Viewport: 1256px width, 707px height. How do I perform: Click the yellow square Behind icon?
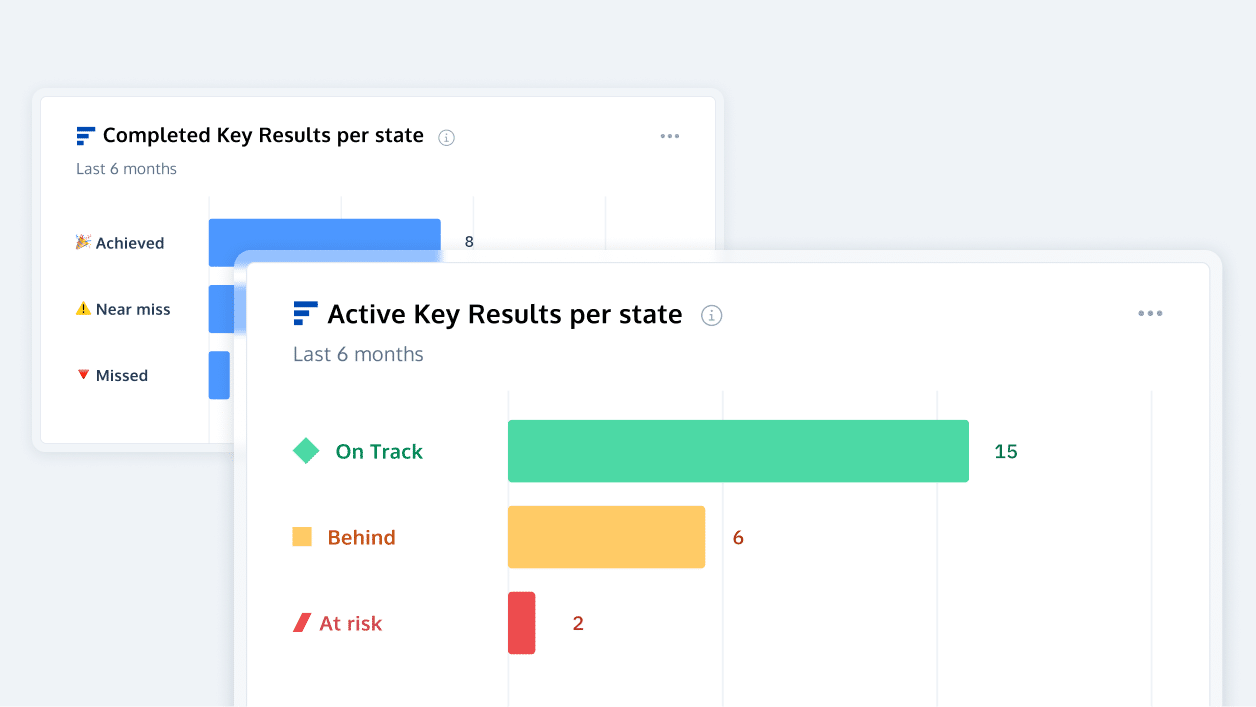coord(302,537)
